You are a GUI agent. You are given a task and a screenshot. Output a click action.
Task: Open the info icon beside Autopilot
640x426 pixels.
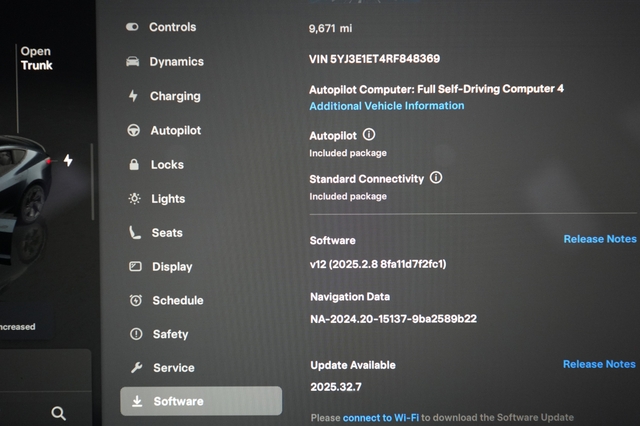369,135
